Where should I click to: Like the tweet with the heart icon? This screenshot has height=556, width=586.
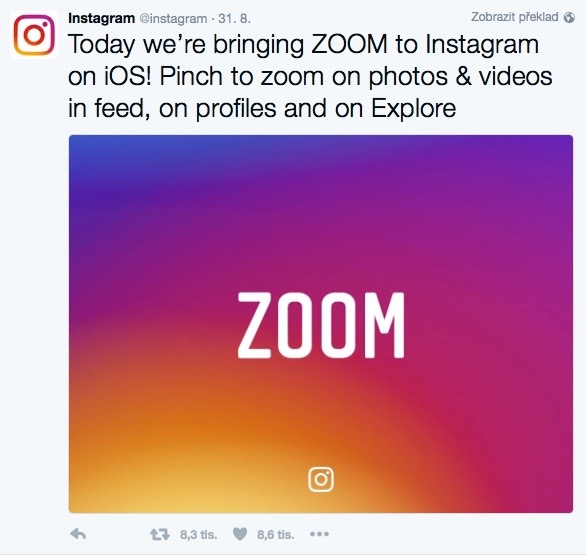click(x=240, y=534)
